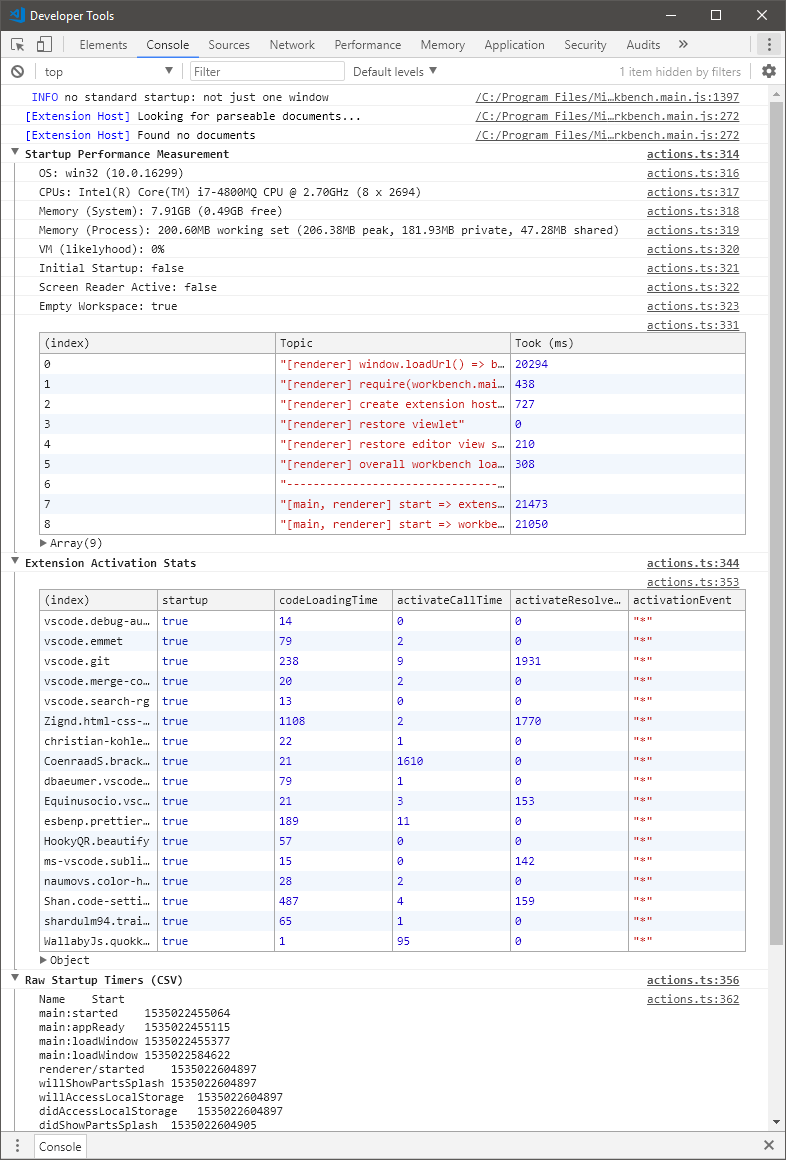Image resolution: width=786 pixels, height=1160 pixels.
Task: Open source link actions.ts:316
Action: coord(693,172)
